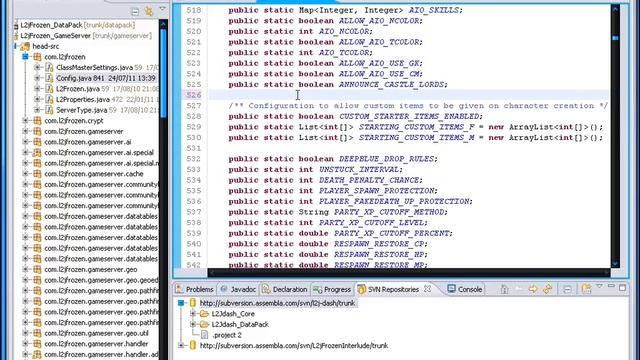Select the L2jFrozen_DataPack project

tap(78, 25)
